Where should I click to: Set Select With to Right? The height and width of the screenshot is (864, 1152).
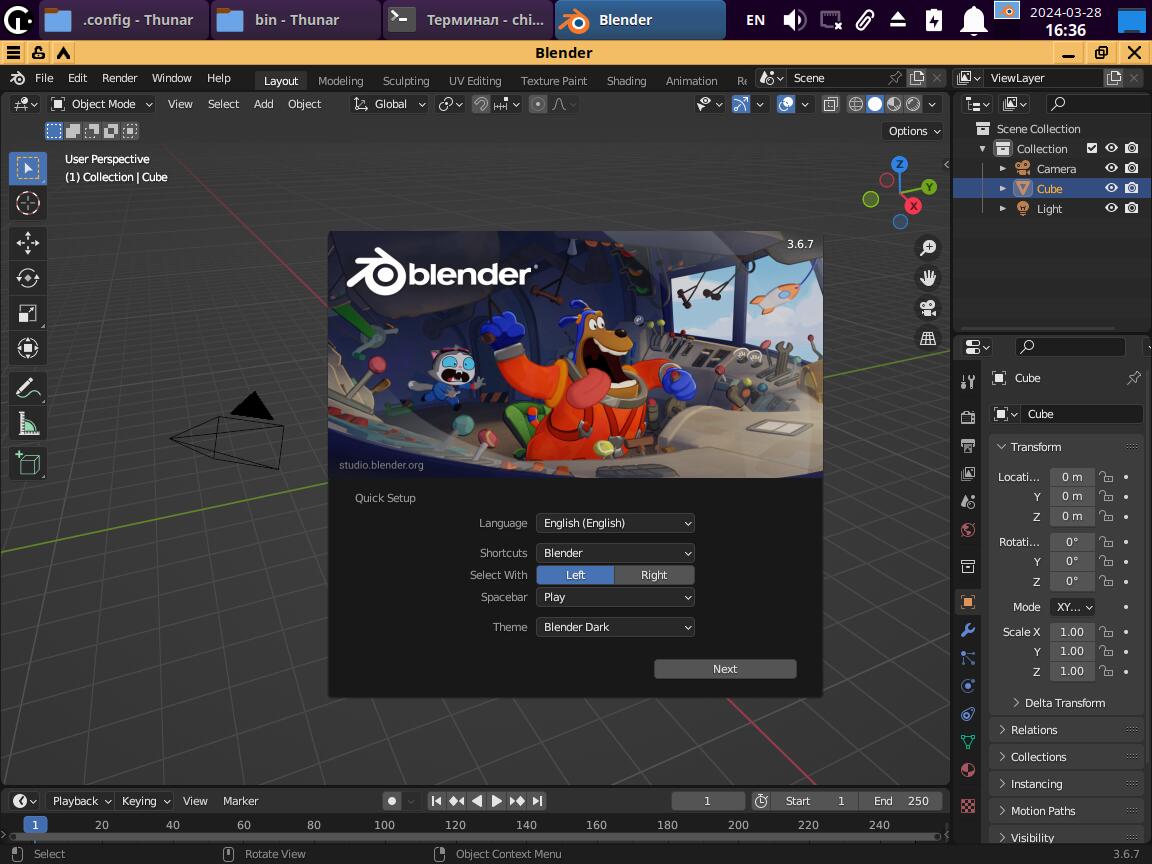pyautogui.click(x=654, y=575)
